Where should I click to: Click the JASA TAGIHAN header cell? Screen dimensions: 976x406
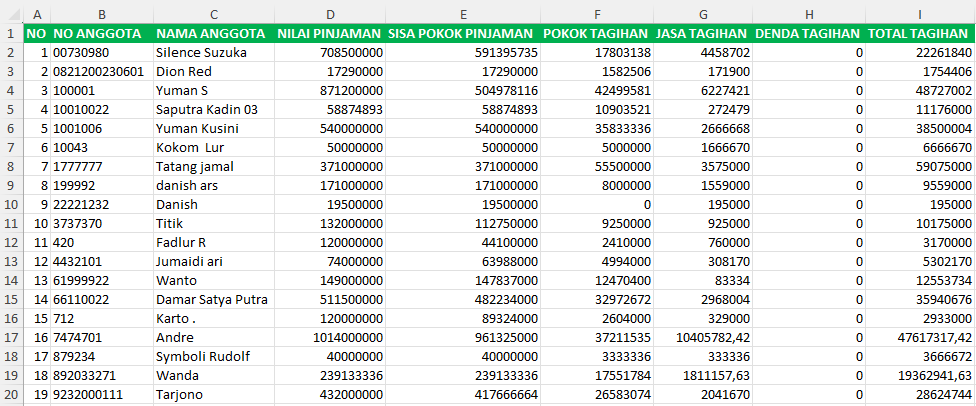[703, 33]
